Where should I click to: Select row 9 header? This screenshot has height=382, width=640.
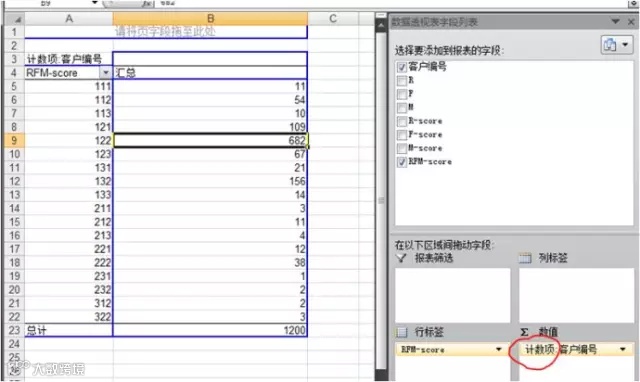coord(14,140)
